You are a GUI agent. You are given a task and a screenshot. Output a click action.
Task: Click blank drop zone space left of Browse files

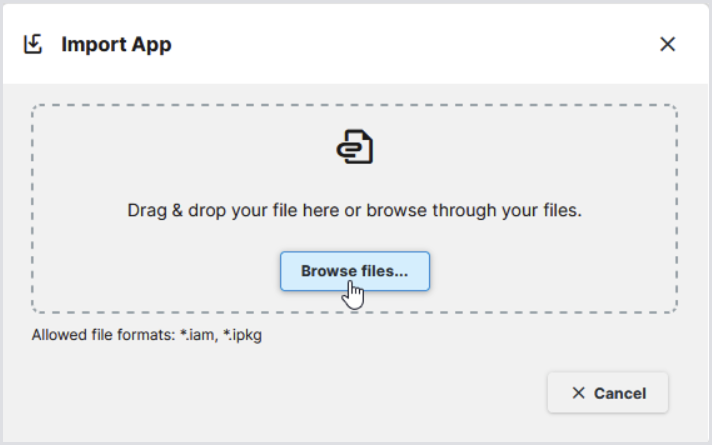[x=150, y=271]
